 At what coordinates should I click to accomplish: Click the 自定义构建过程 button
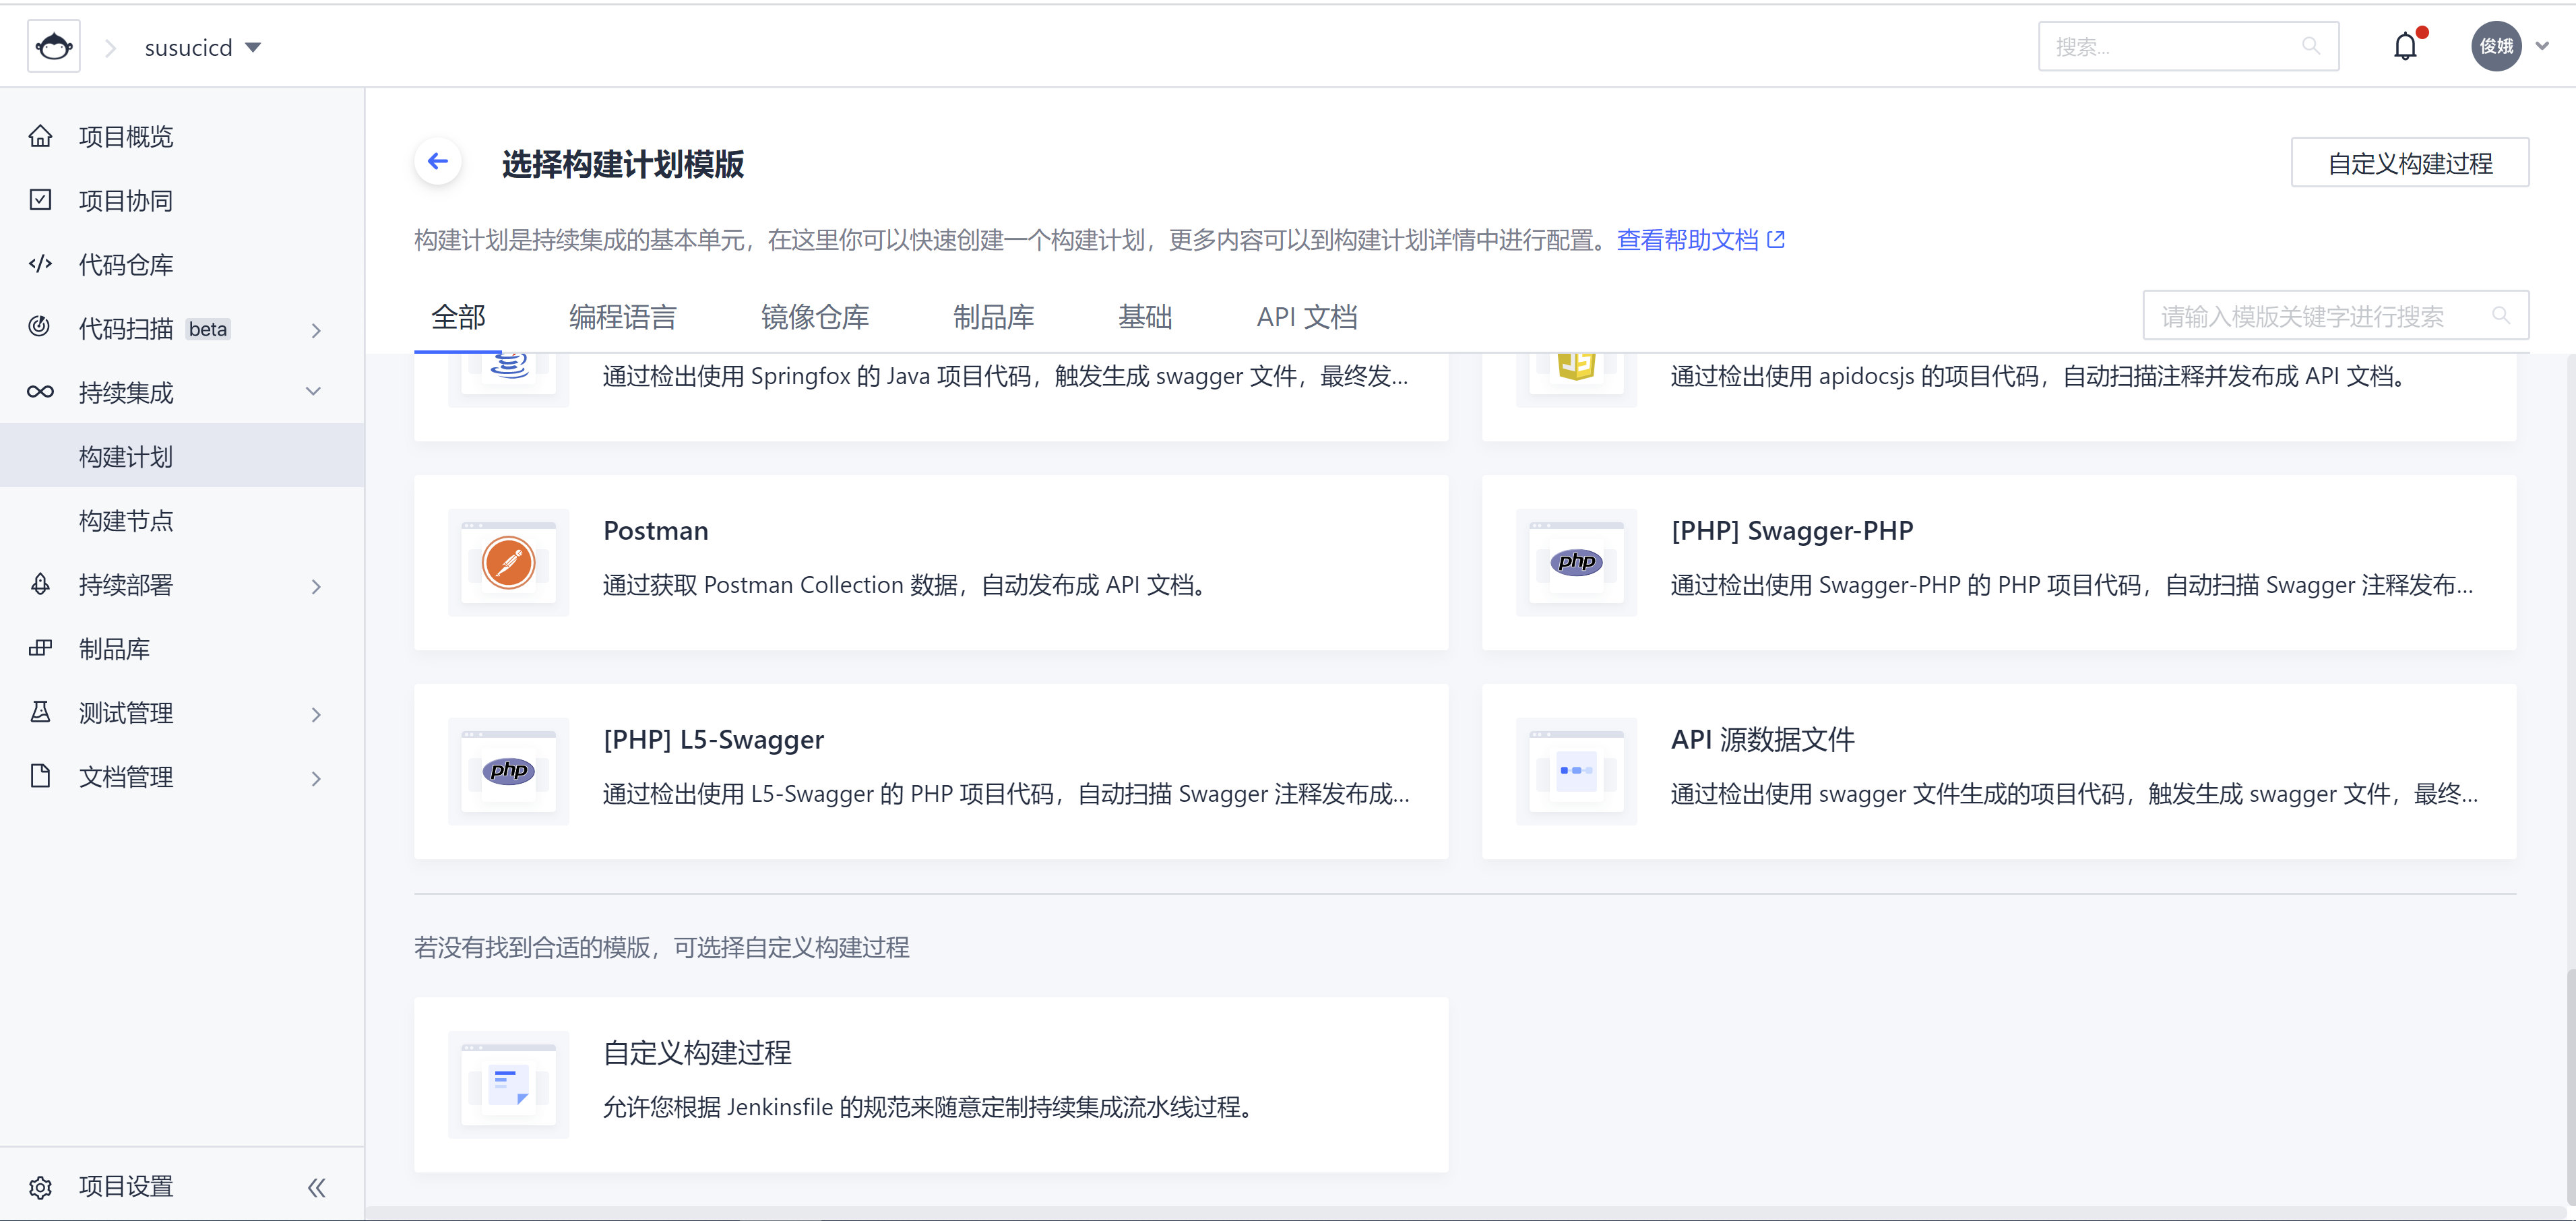pyautogui.click(x=2409, y=163)
